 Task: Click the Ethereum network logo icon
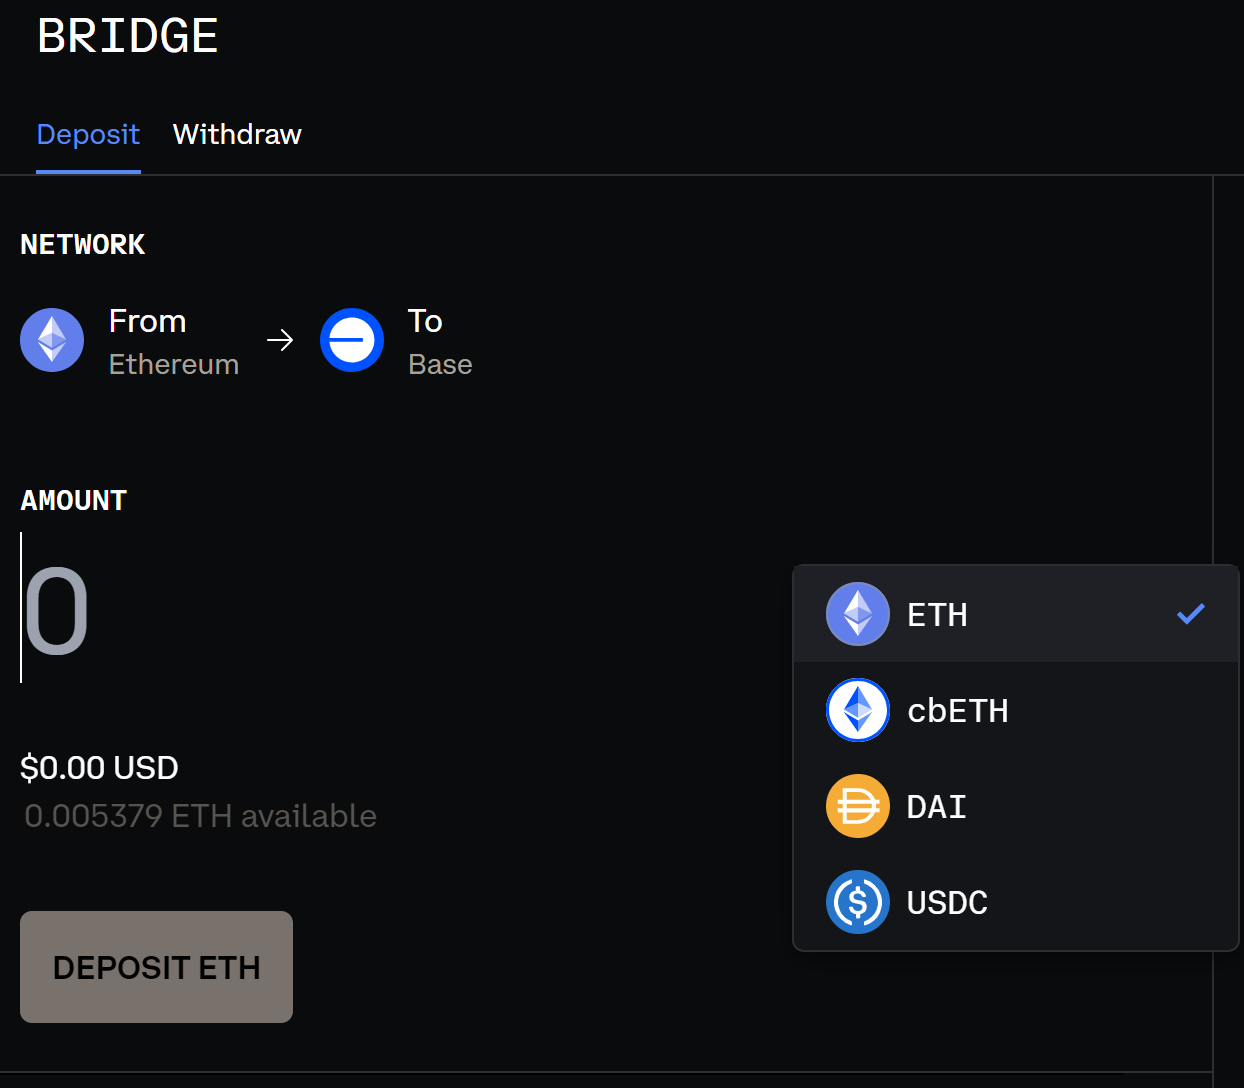[x=52, y=340]
